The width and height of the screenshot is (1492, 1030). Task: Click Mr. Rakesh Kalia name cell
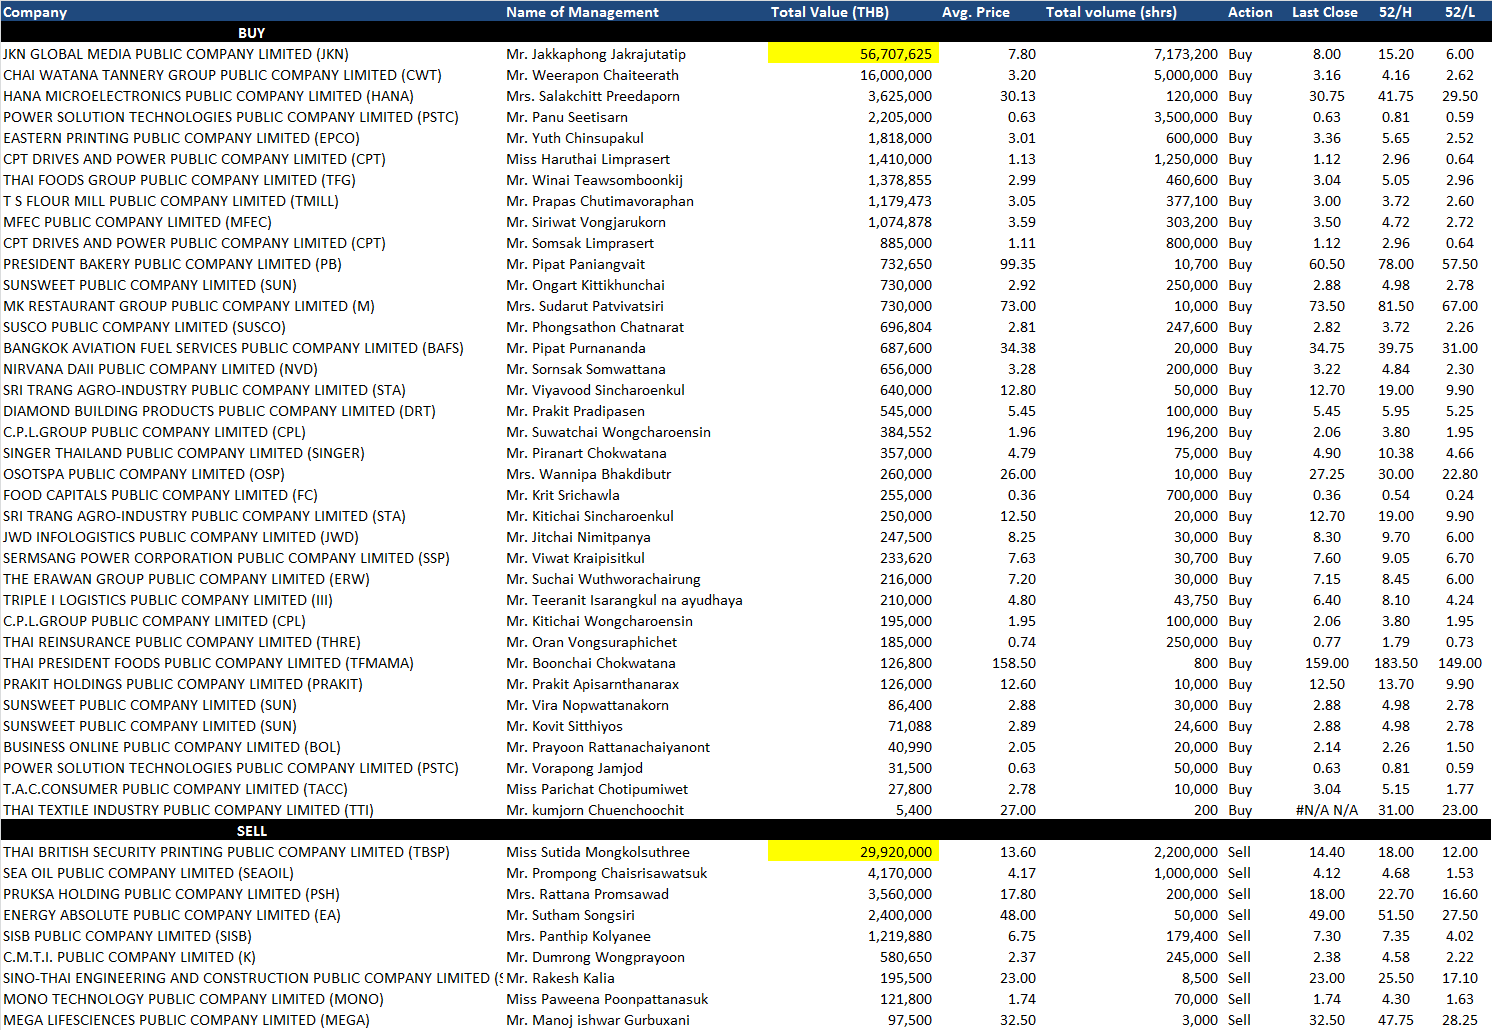click(560, 978)
